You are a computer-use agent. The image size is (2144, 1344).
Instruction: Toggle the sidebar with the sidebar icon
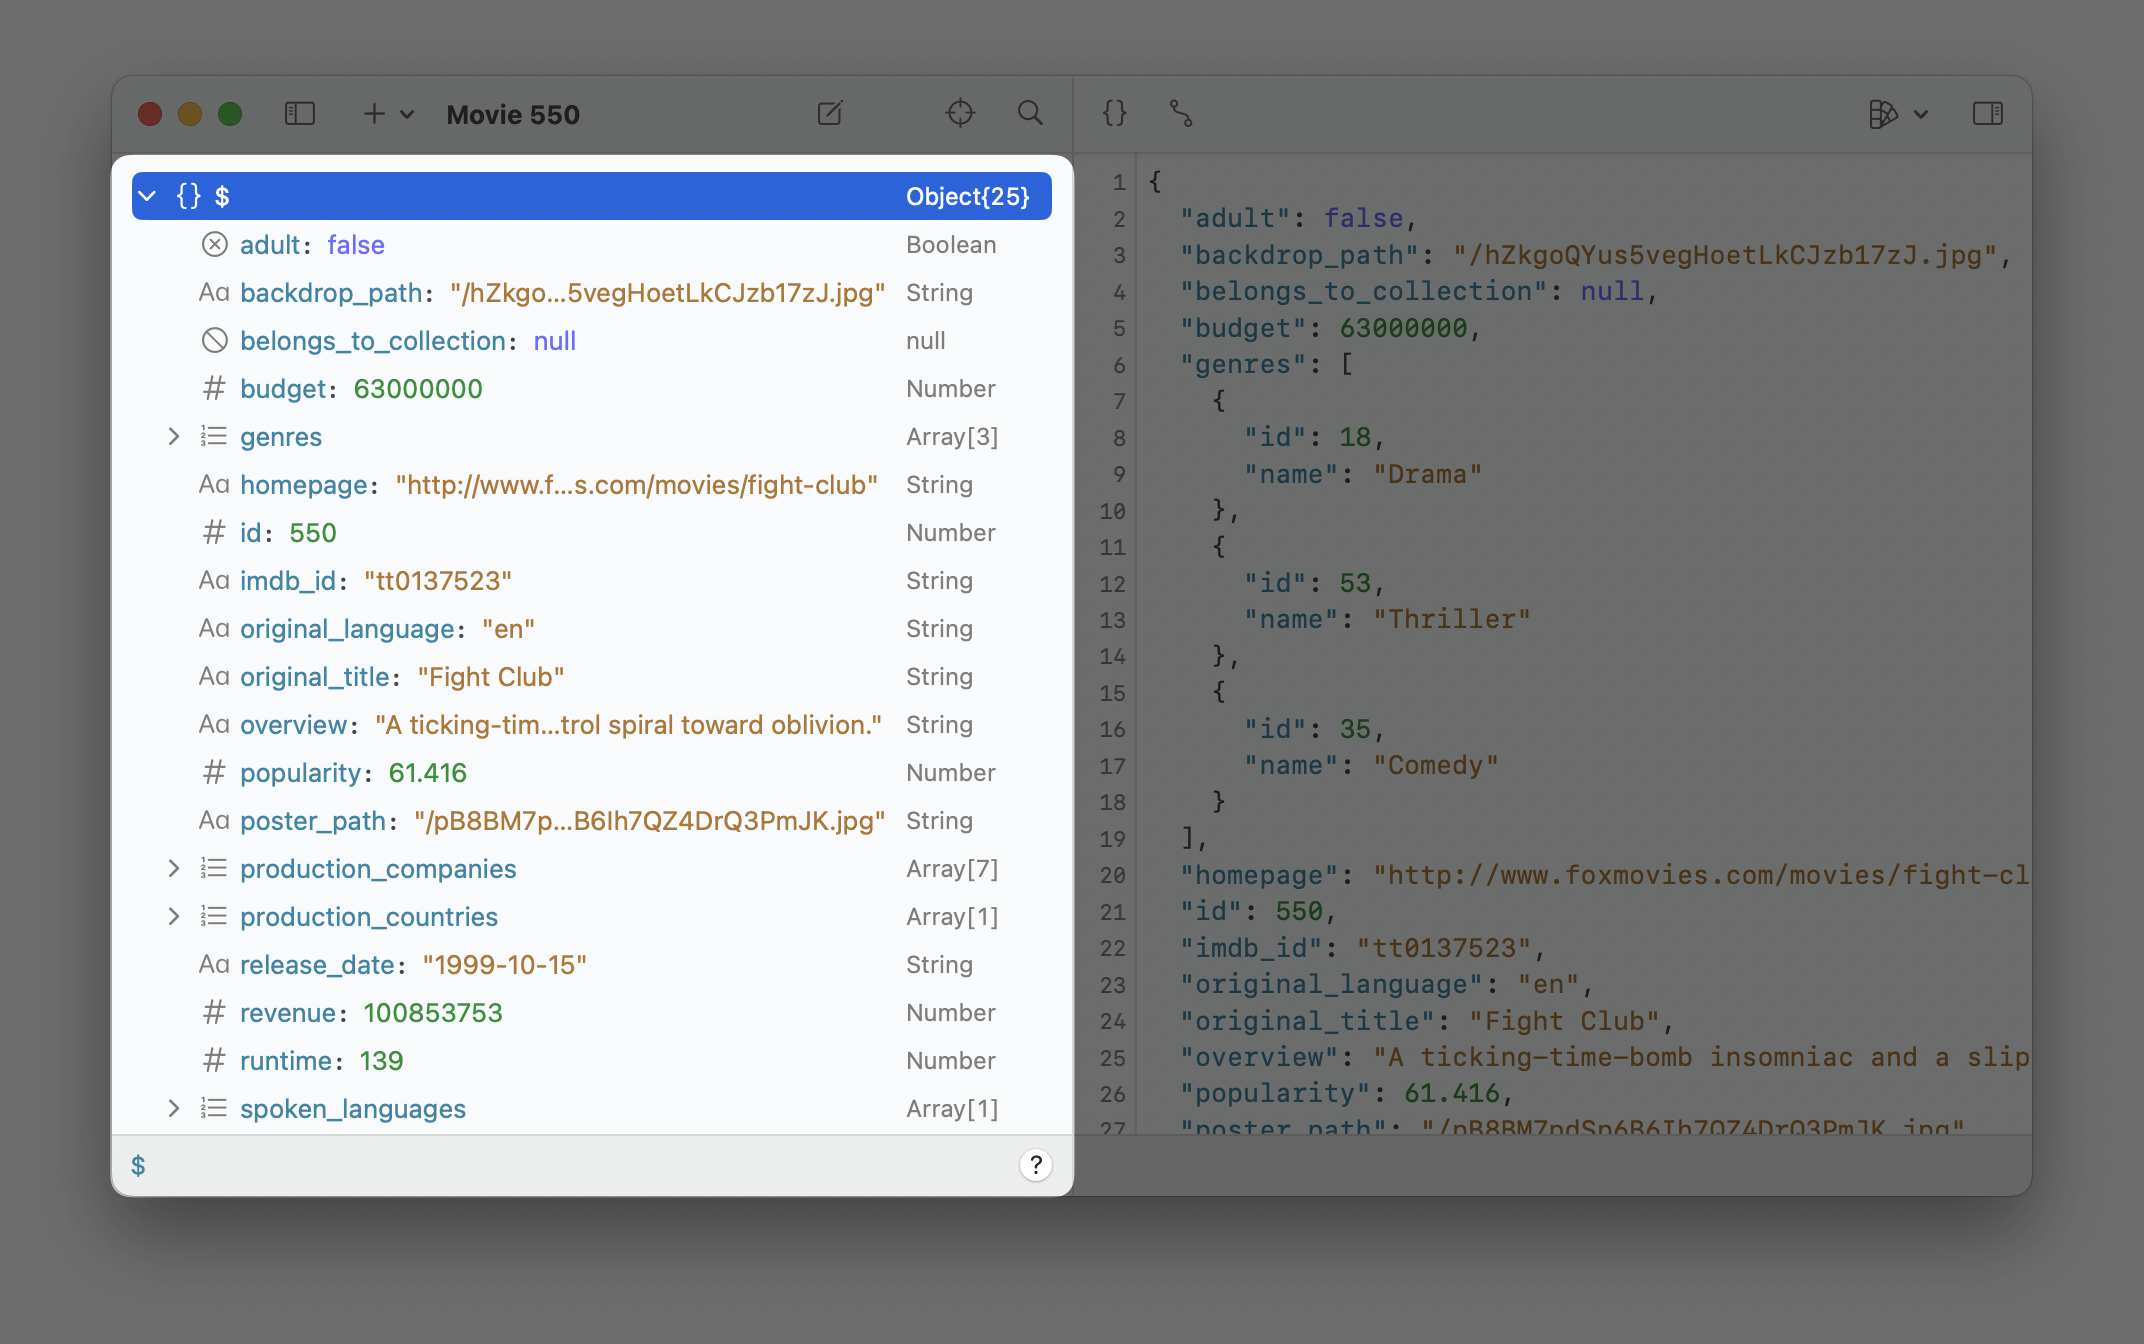(x=299, y=114)
